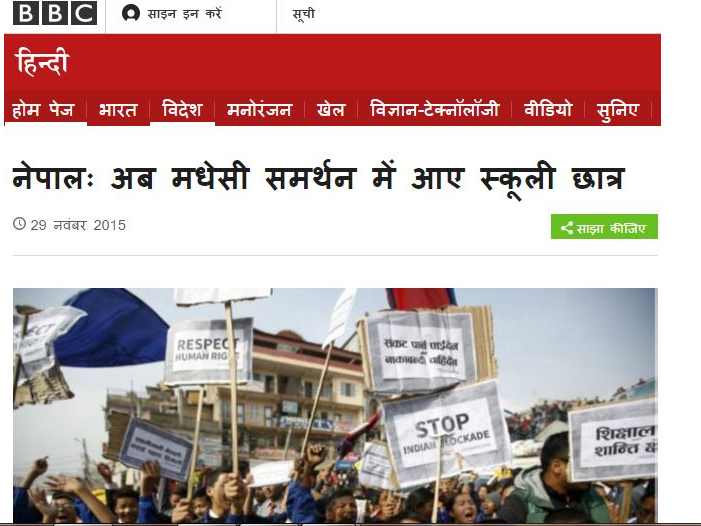Open the protest photo thumbnail

(335, 405)
